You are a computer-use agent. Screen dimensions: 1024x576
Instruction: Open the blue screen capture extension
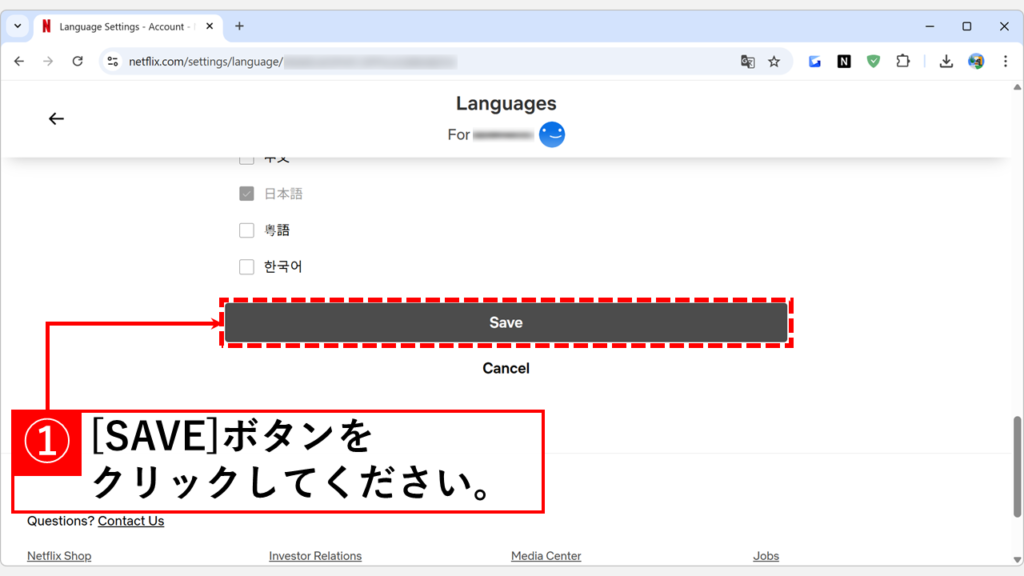[x=814, y=61]
